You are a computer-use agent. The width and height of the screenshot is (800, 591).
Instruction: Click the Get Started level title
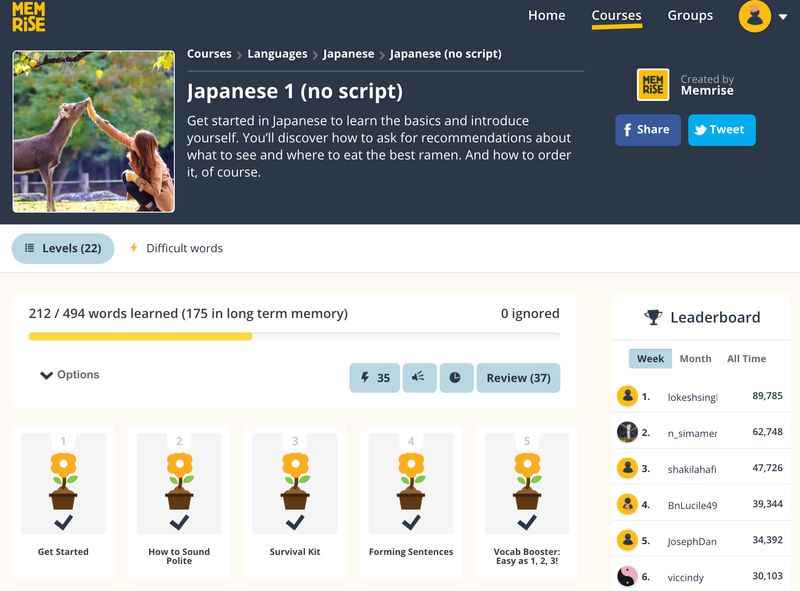tap(63, 552)
